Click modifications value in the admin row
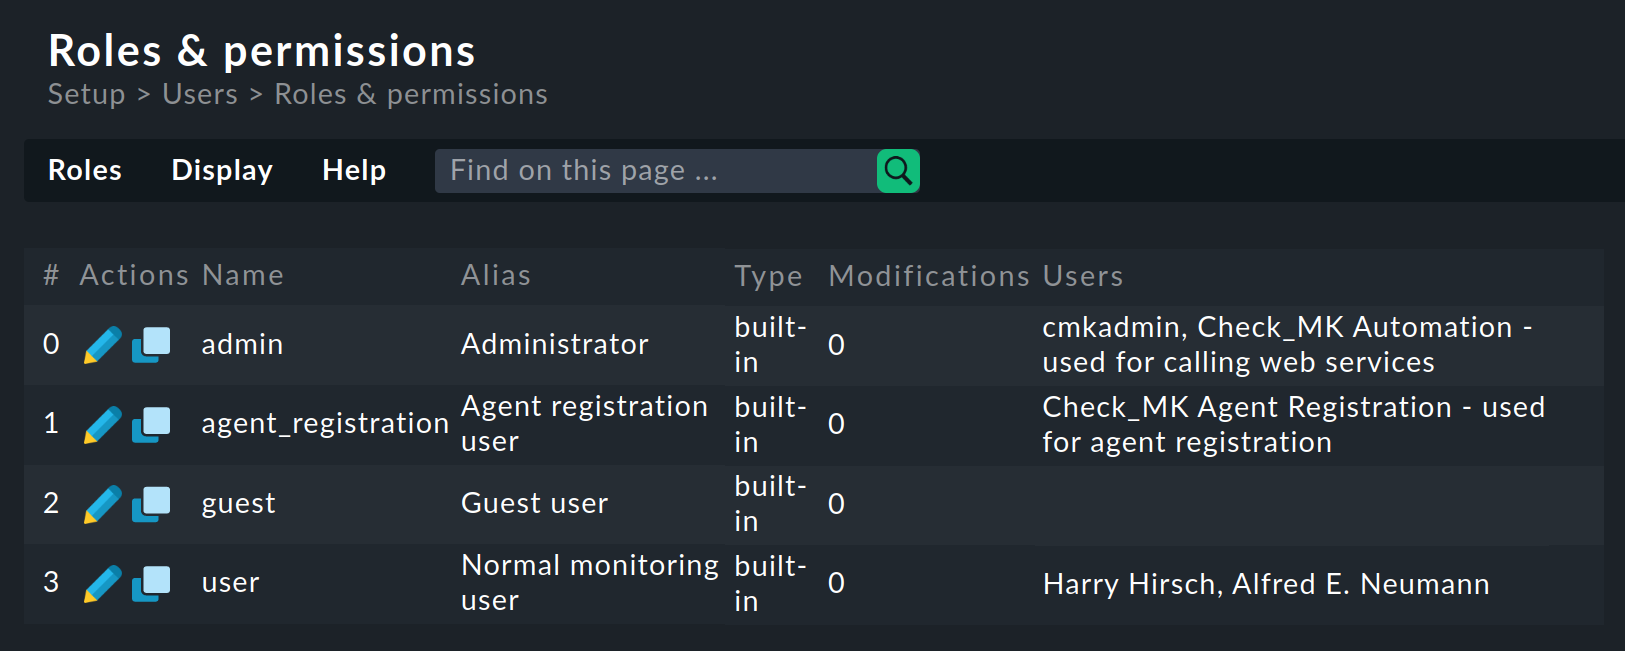Image resolution: width=1625 pixels, height=651 pixels. click(x=836, y=345)
